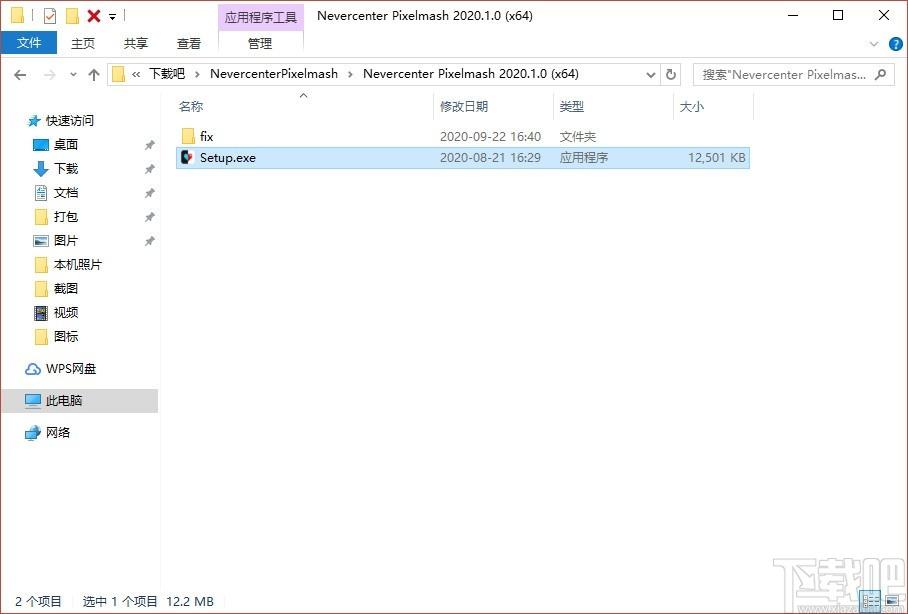Click the Setup.exe application icon

tap(186, 157)
